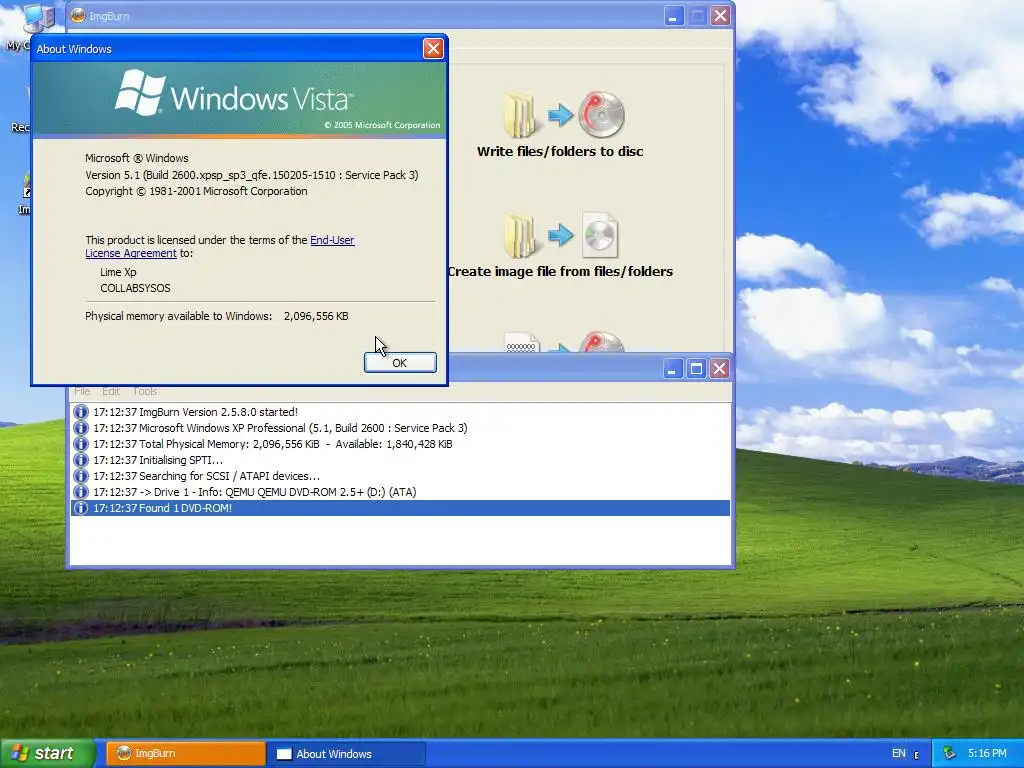Select 'Total Physical Memory: 2,096,556 KiB' log line

(400, 444)
